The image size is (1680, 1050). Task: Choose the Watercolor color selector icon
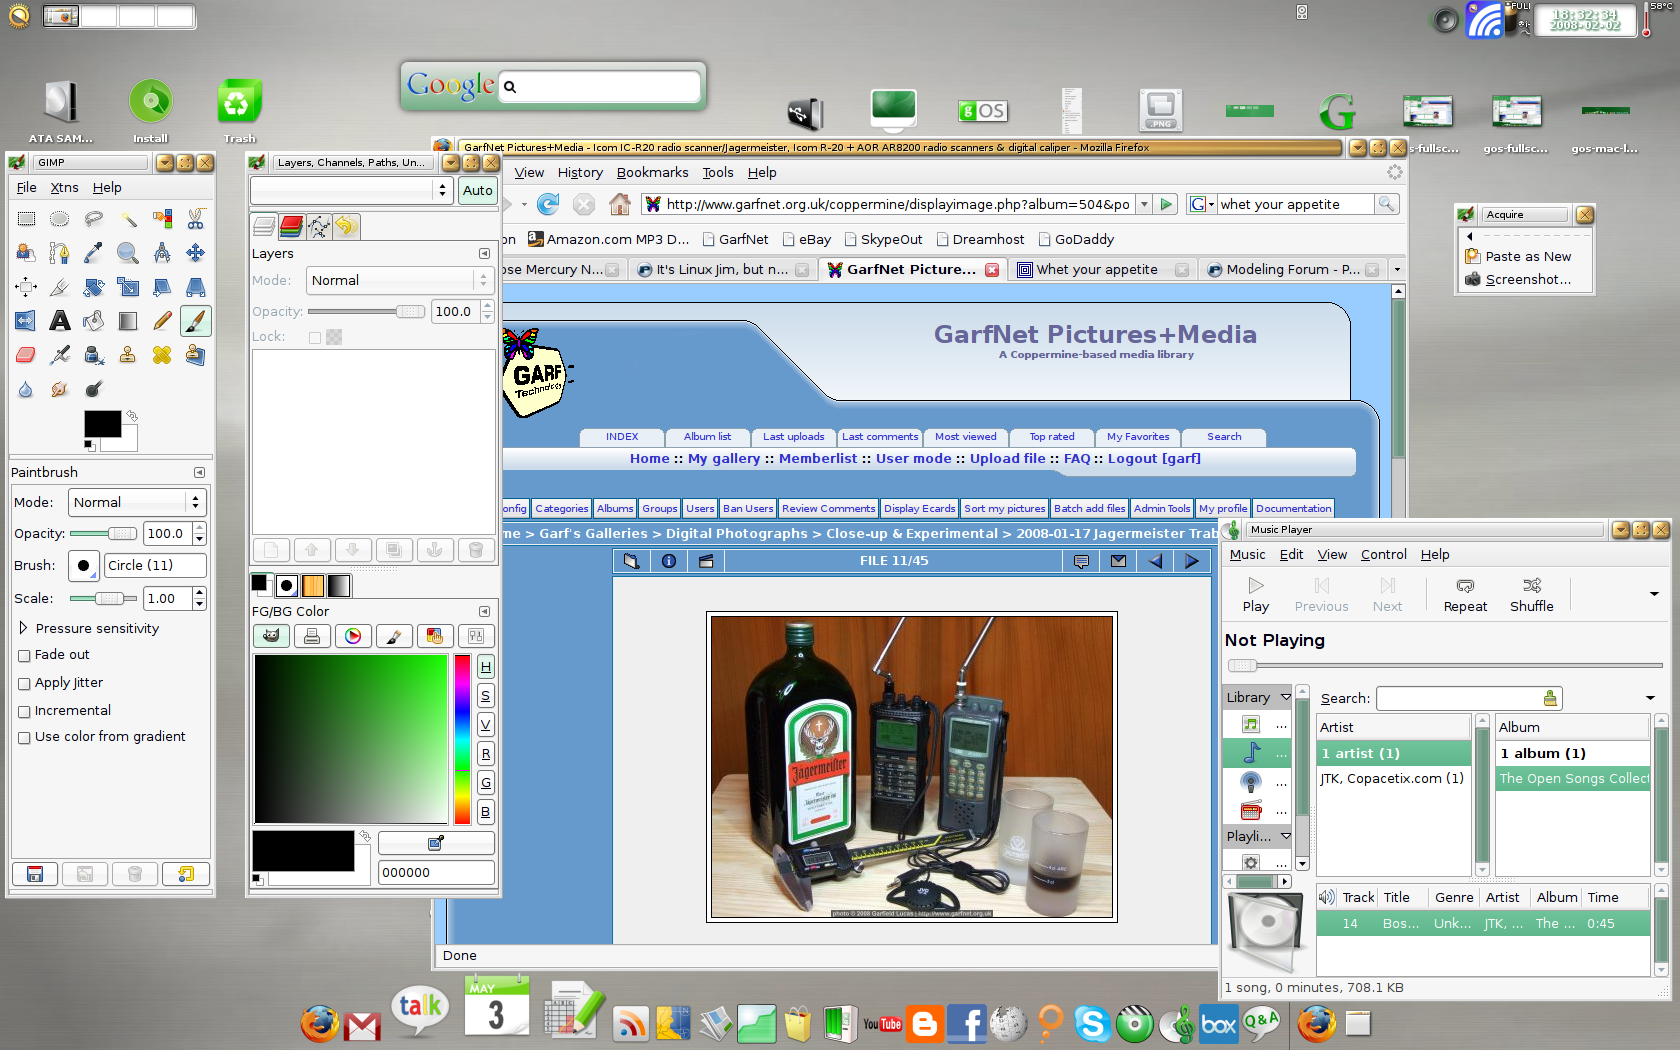pyautogui.click(x=394, y=636)
